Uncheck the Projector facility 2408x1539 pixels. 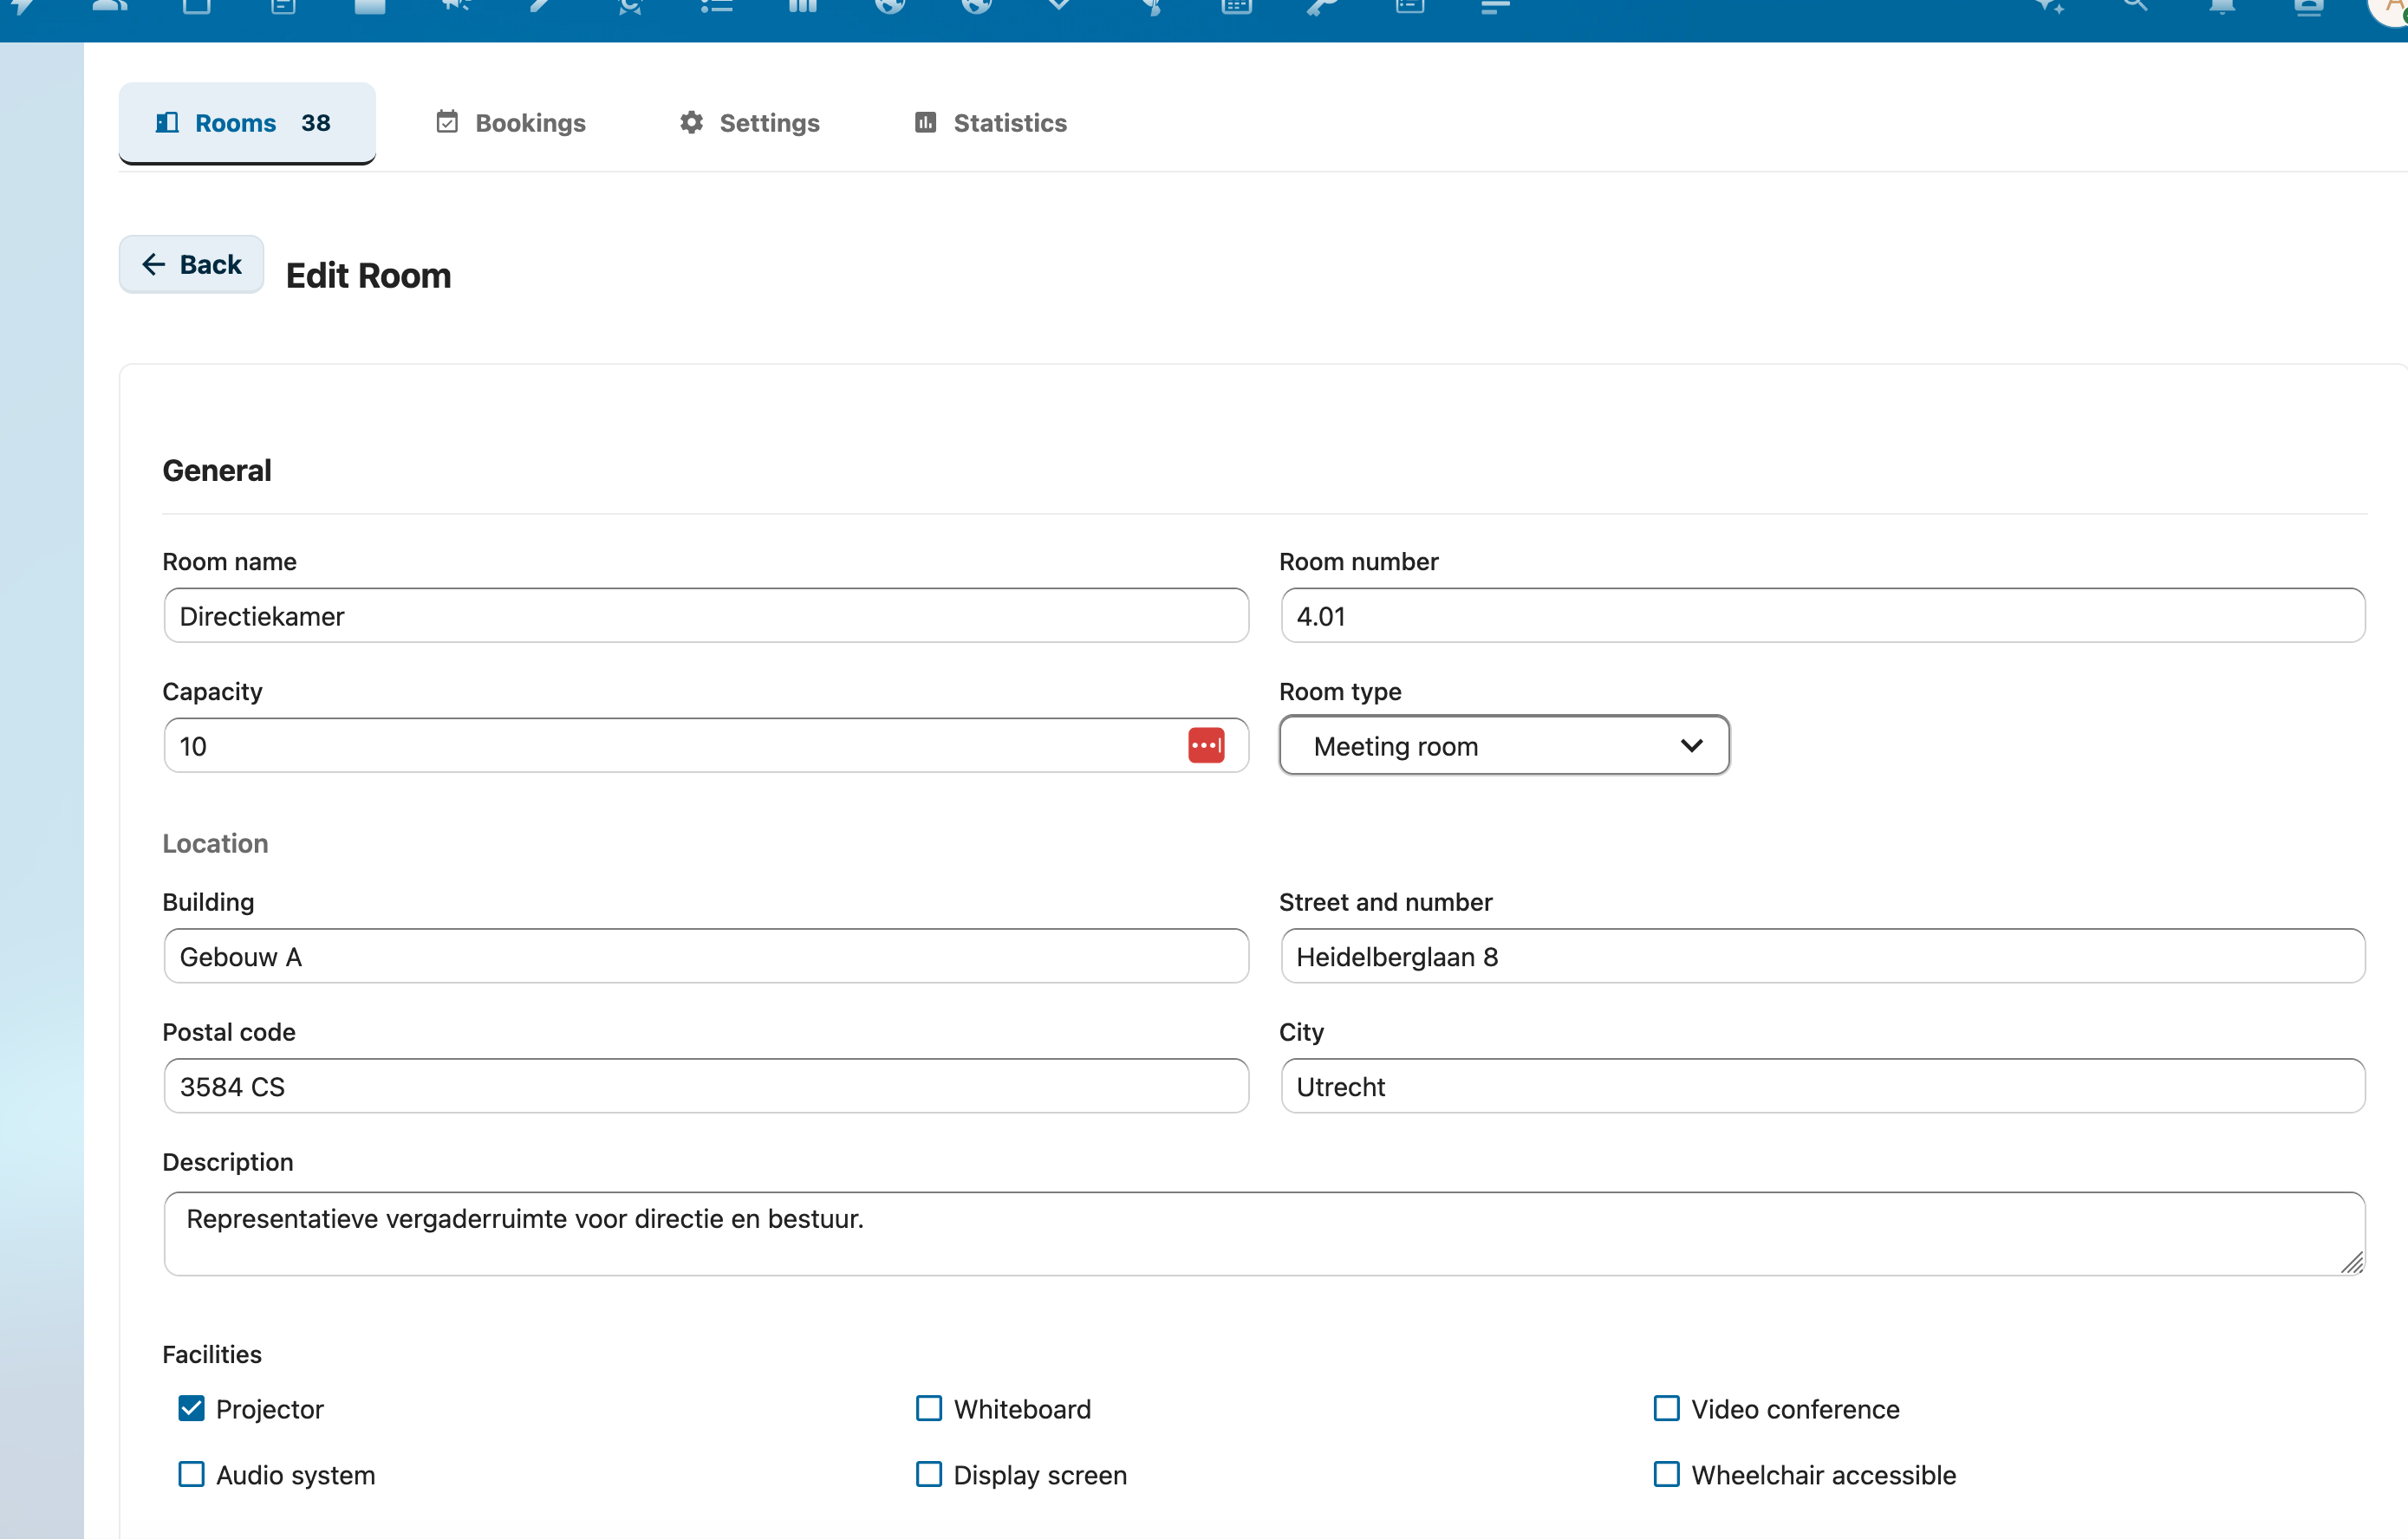191,1408
